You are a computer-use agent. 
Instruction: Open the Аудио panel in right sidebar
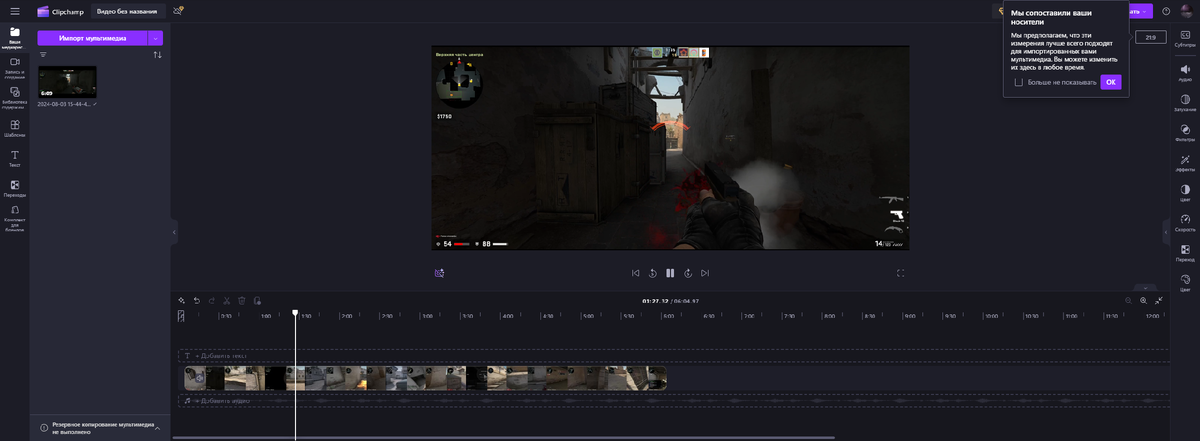pyautogui.click(x=1185, y=72)
